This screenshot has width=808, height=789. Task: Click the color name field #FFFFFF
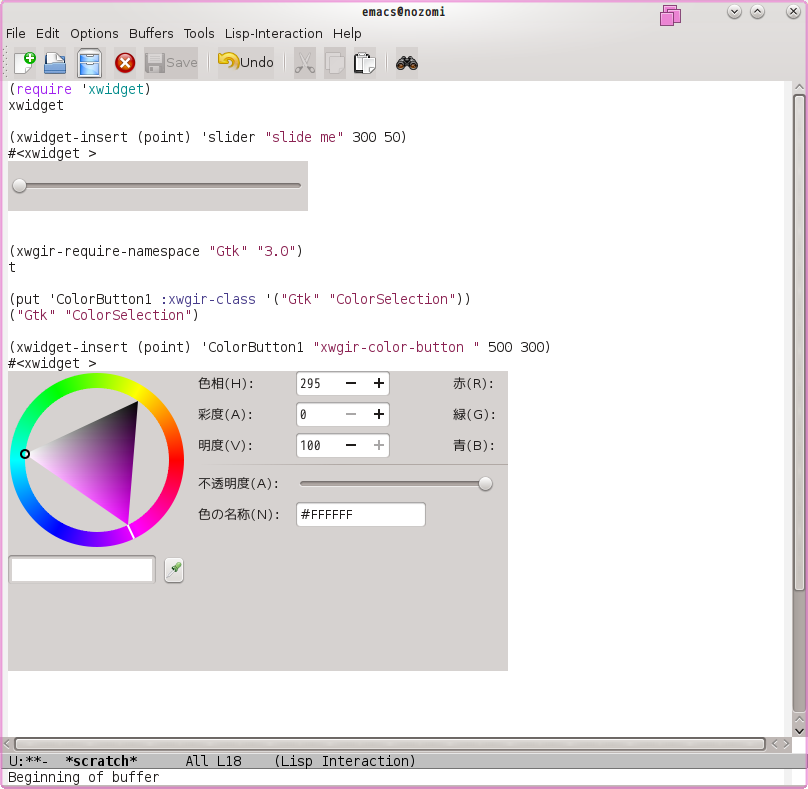click(x=361, y=514)
